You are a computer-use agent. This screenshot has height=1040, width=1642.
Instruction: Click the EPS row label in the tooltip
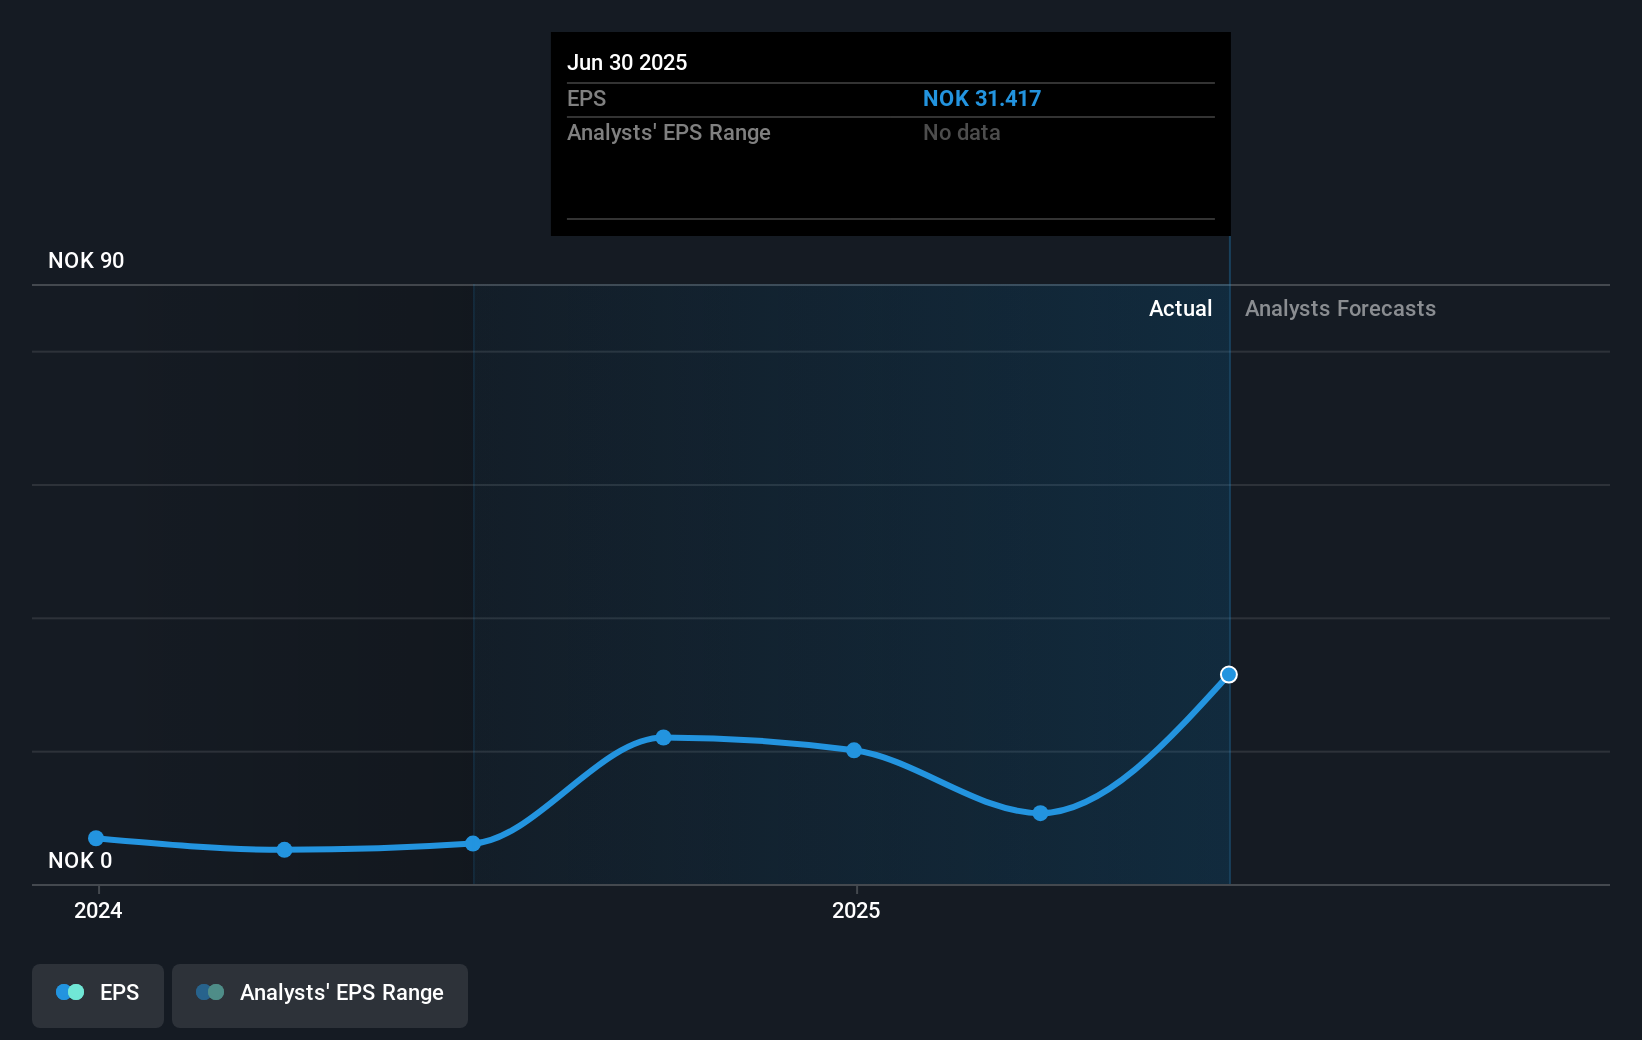pos(586,99)
